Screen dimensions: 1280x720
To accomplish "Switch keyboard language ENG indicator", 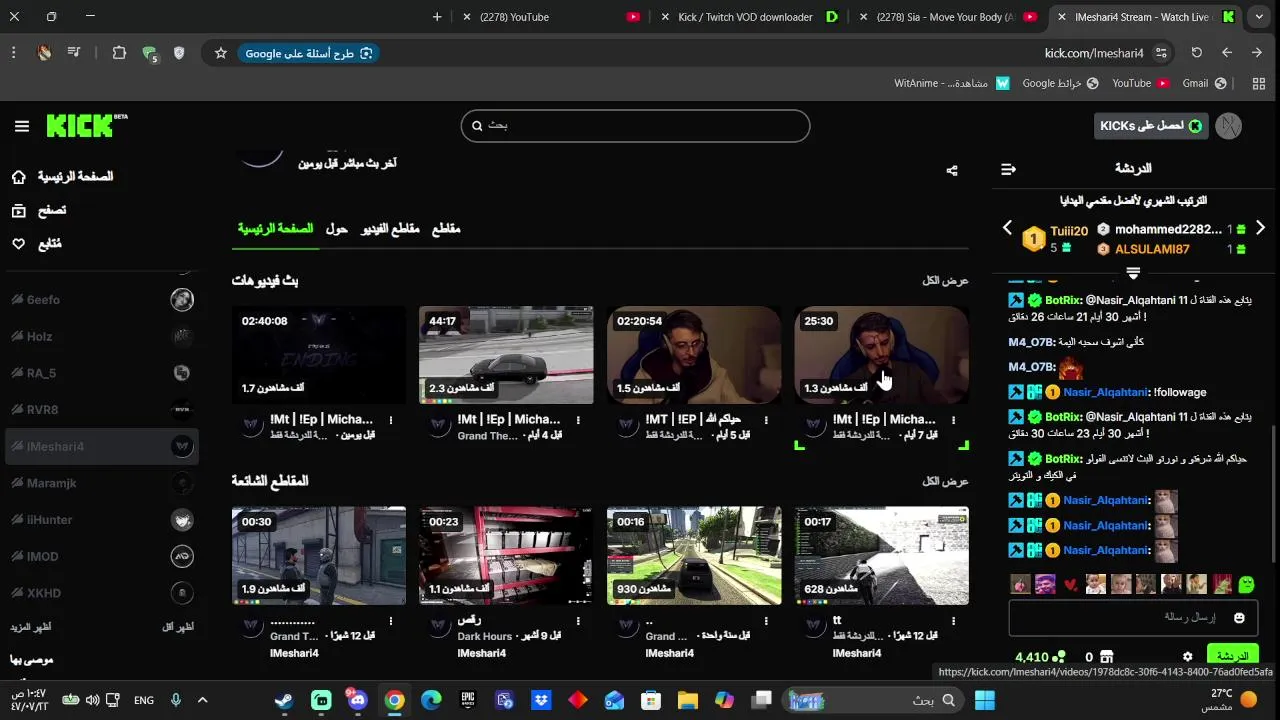I will tap(144, 700).
